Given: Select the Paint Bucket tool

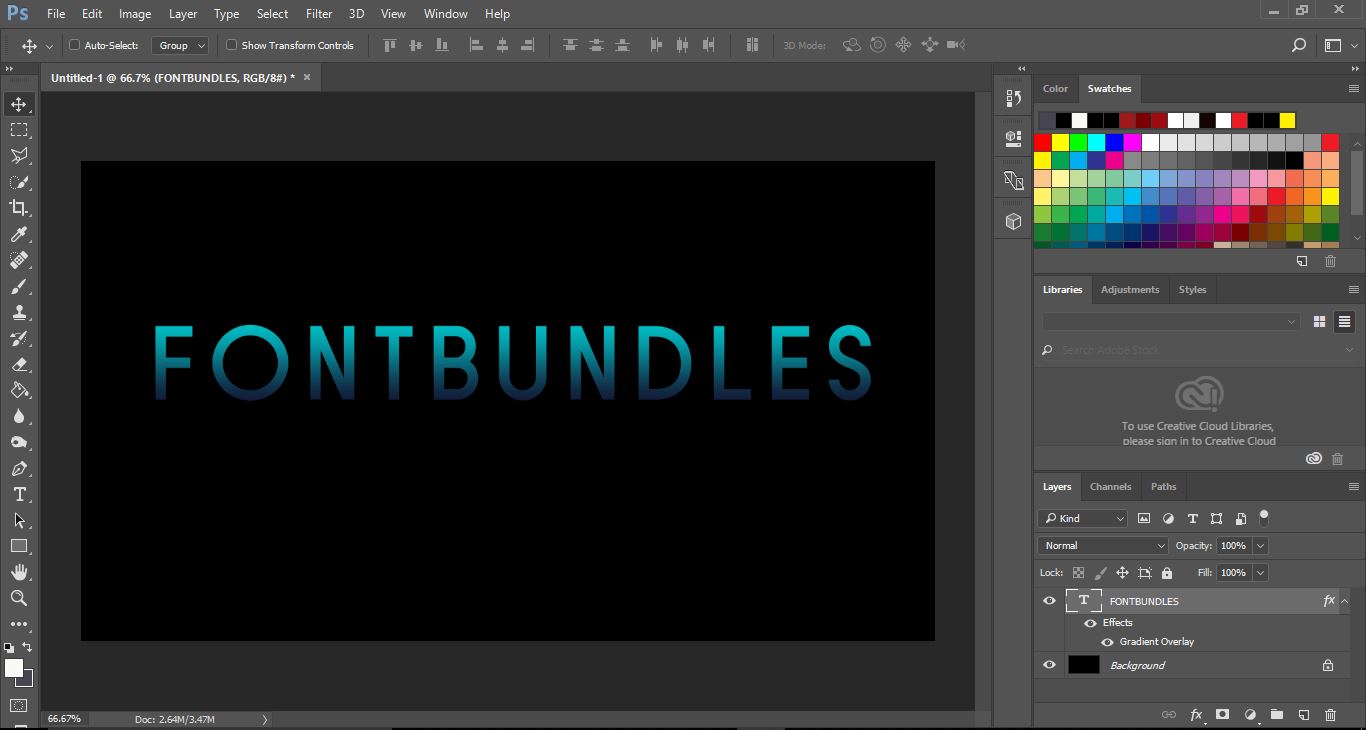Looking at the screenshot, I should point(19,390).
